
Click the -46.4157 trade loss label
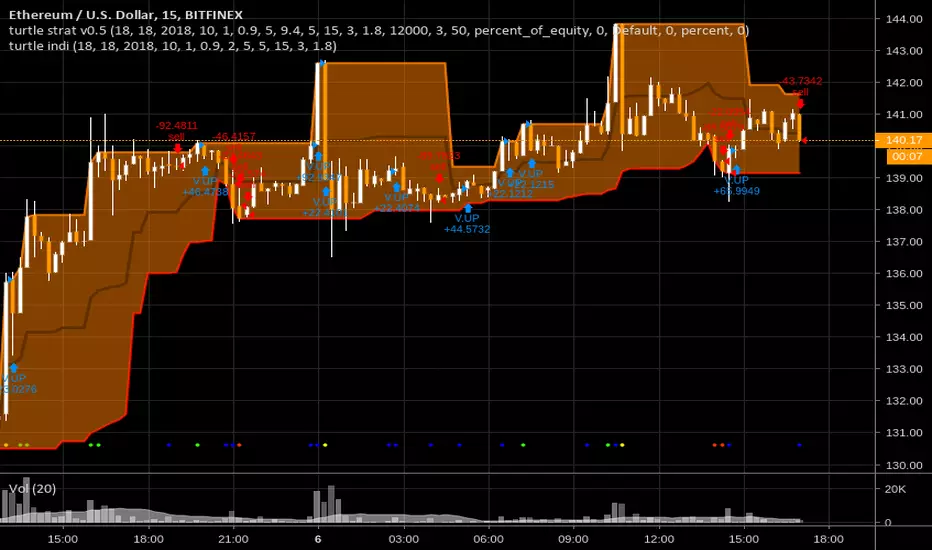click(x=234, y=137)
